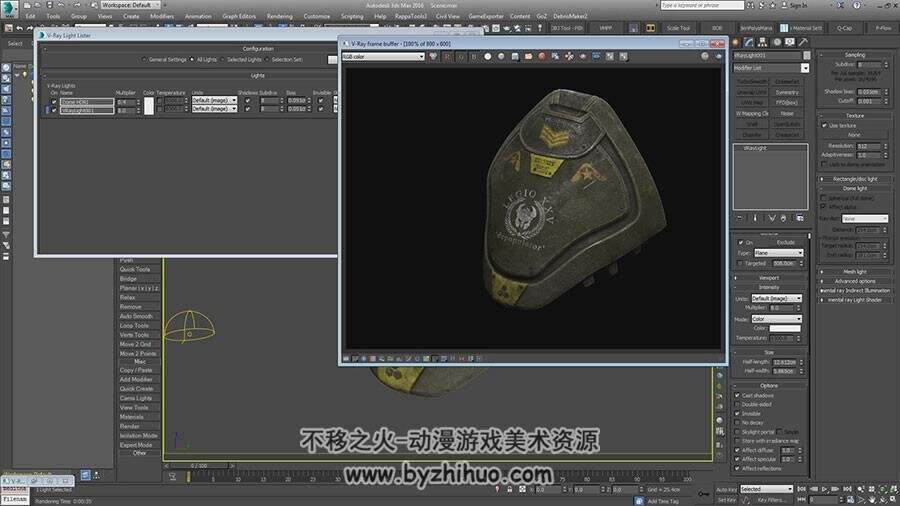Toggle Affect reflections checkbox
The width and height of the screenshot is (900, 506).
coord(738,468)
